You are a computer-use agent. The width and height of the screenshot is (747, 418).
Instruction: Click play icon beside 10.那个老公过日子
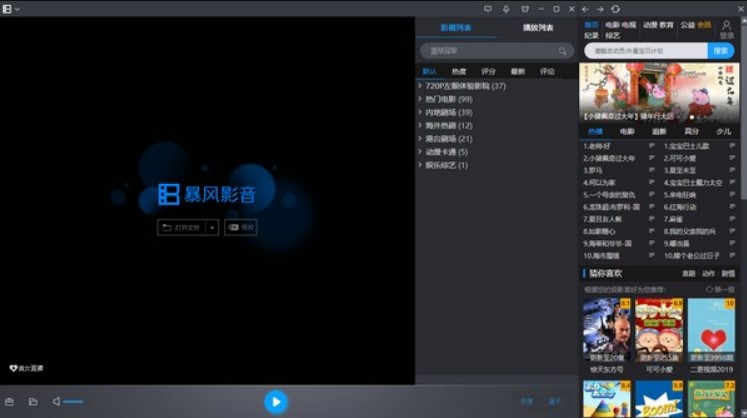(x=732, y=255)
